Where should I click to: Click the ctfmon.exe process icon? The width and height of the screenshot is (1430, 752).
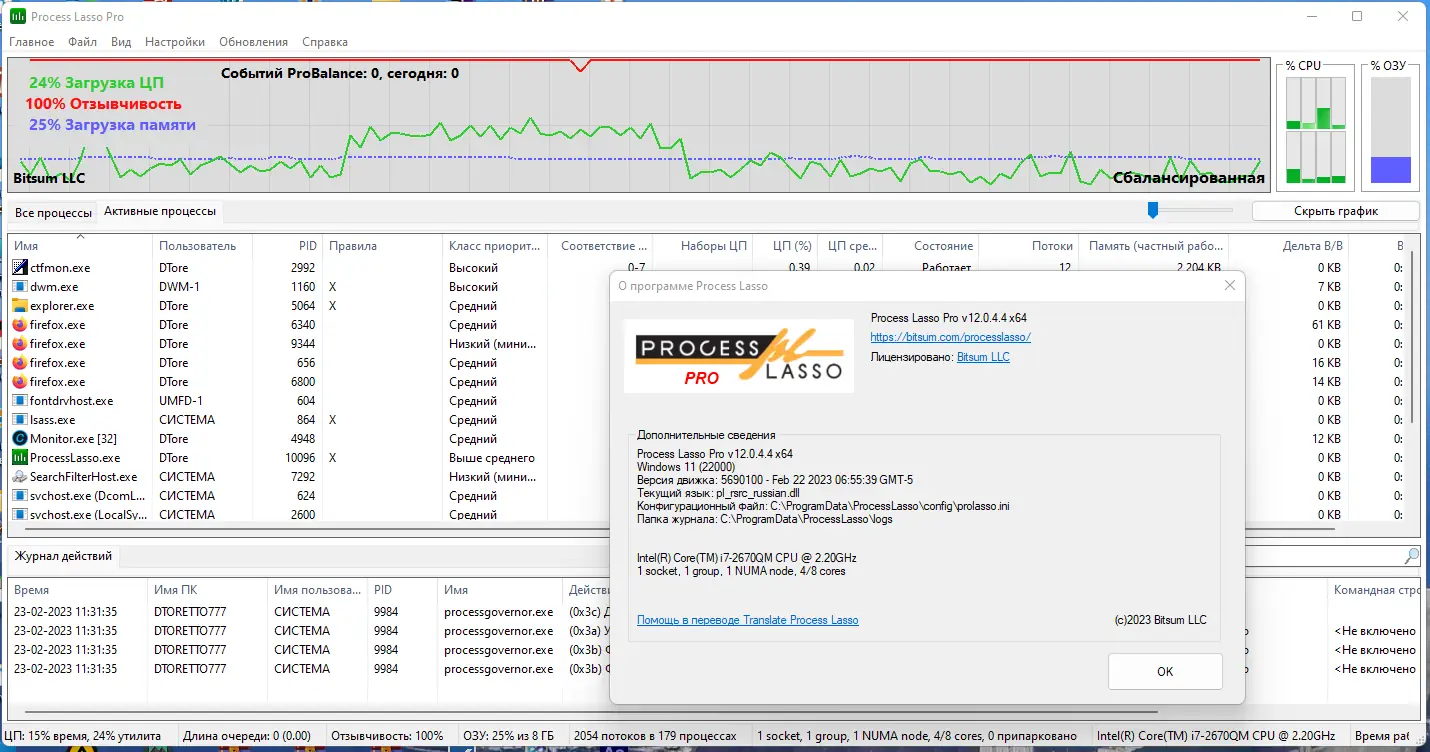20,267
